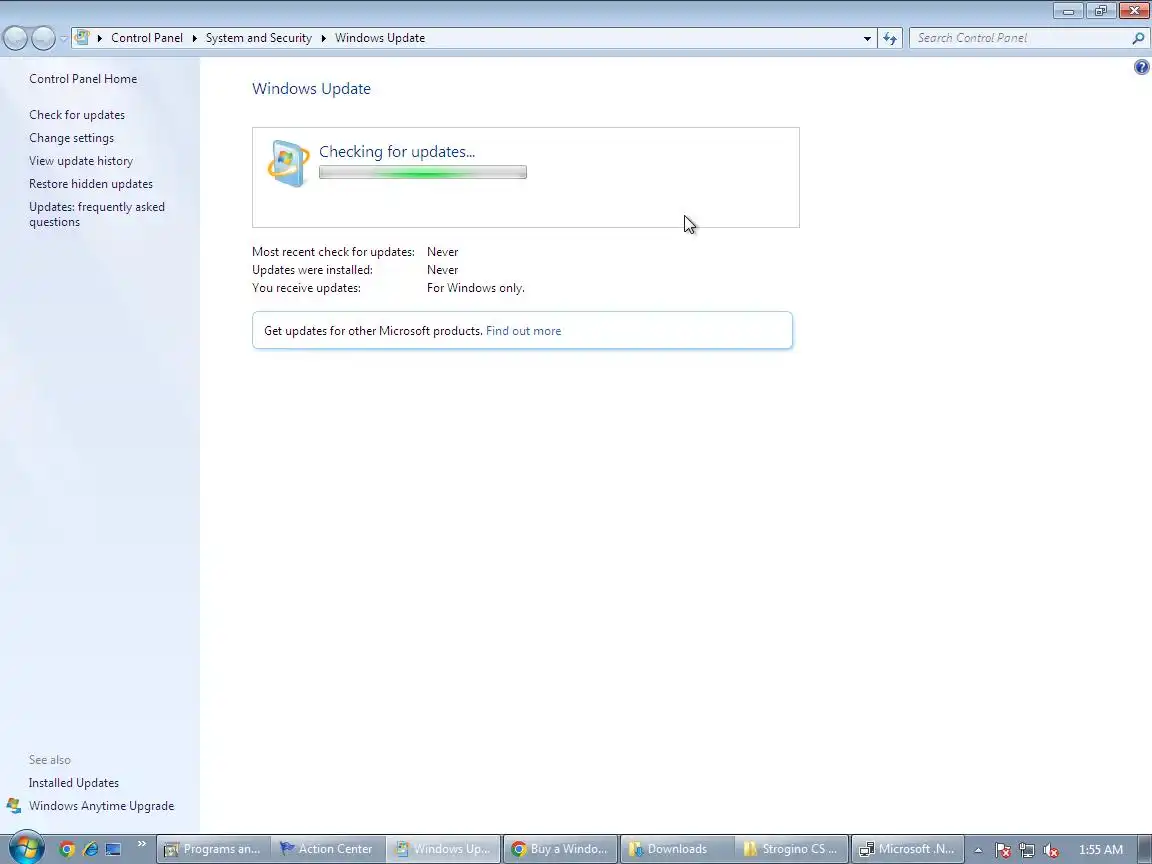Click the muted volume tray icon
Viewport: 1152px width, 864px height.
(x=1051, y=850)
